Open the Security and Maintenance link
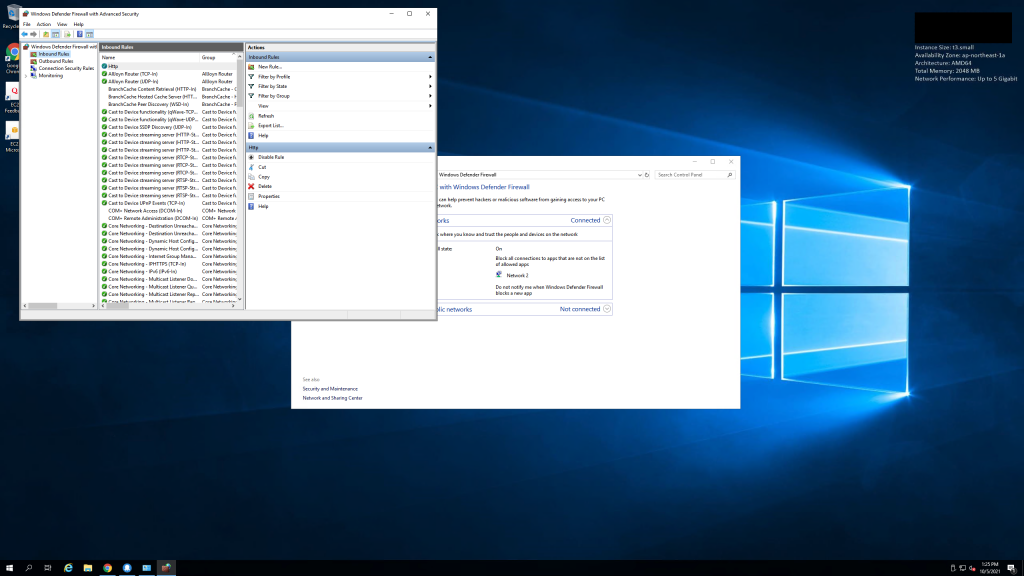Viewport: 1024px width, 576px height. click(x=330, y=389)
